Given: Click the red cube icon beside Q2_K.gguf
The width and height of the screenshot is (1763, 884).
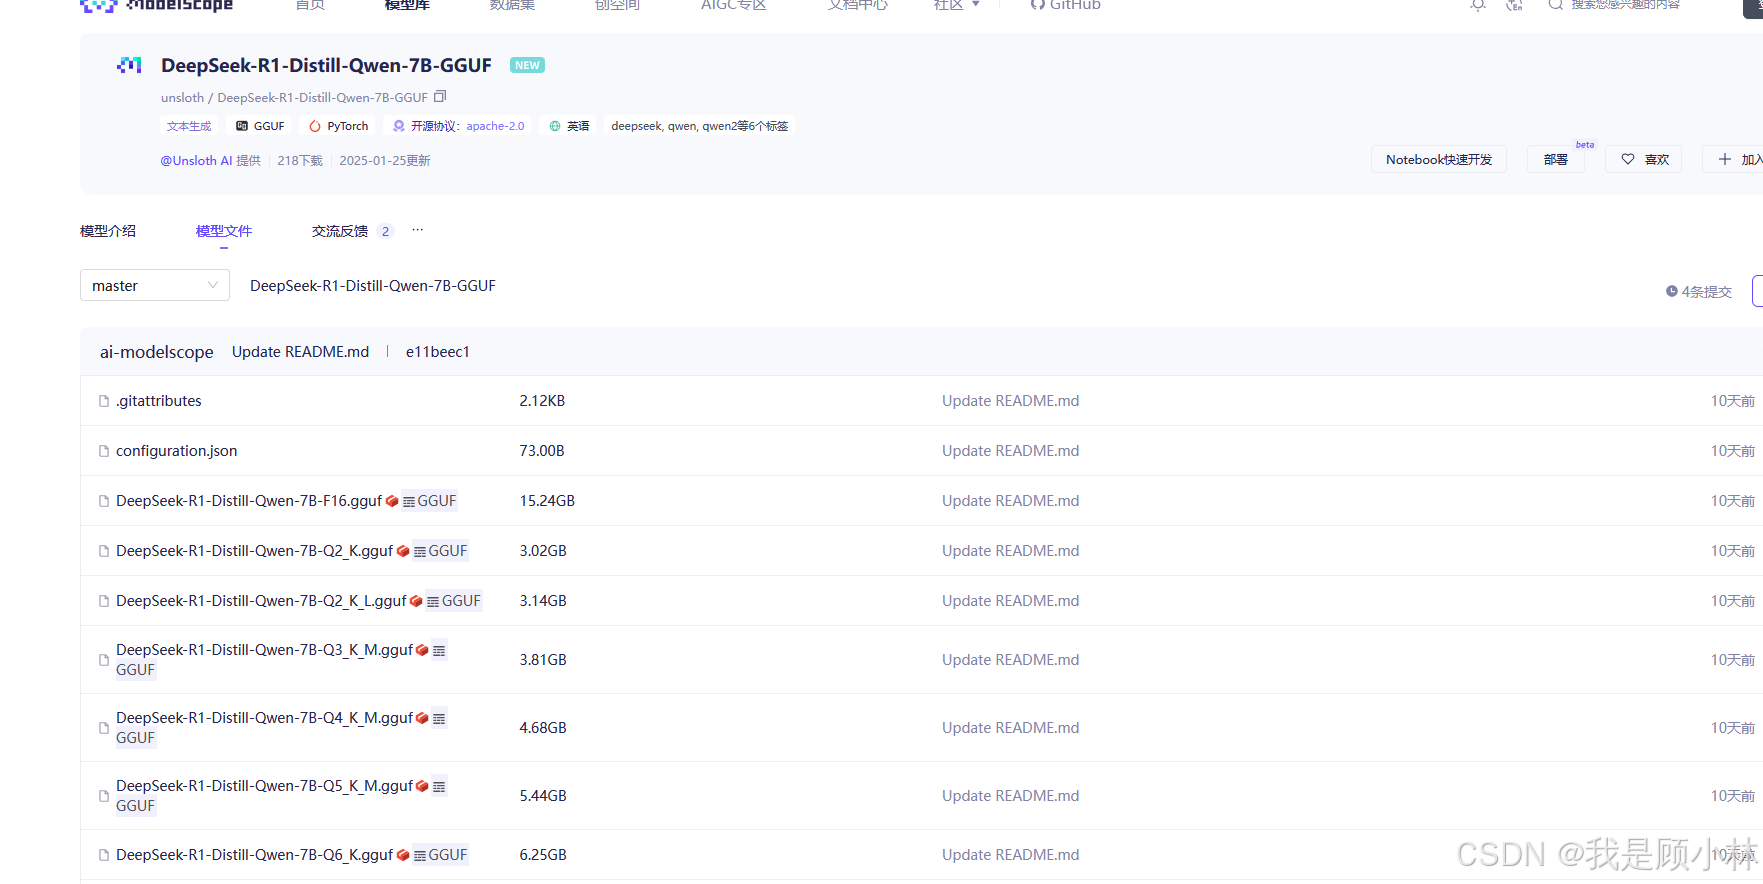Looking at the screenshot, I should [403, 551].
